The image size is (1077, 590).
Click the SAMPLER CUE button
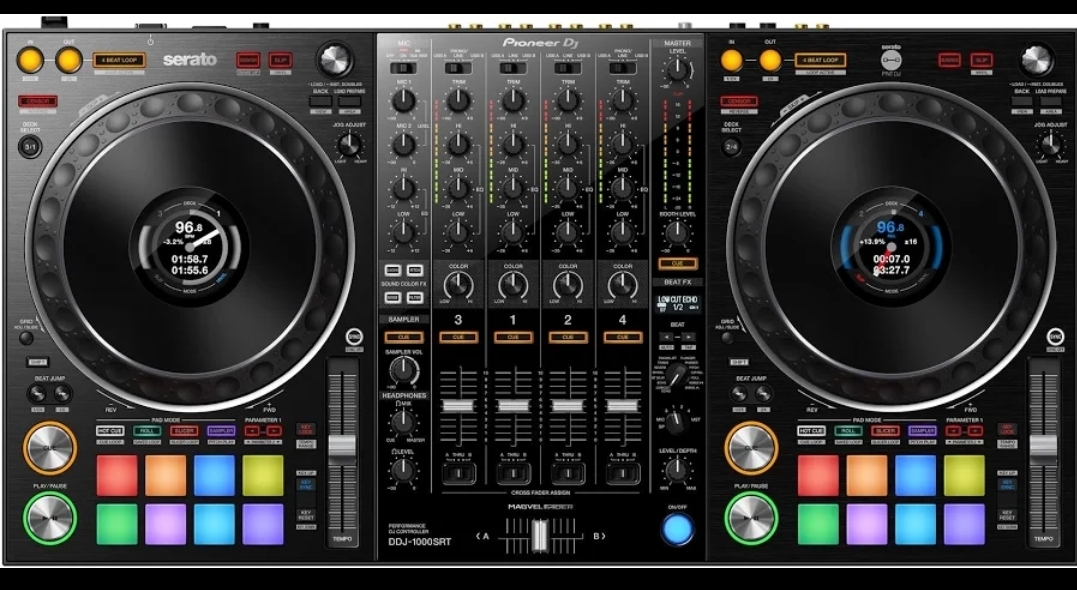click(403, 337)
